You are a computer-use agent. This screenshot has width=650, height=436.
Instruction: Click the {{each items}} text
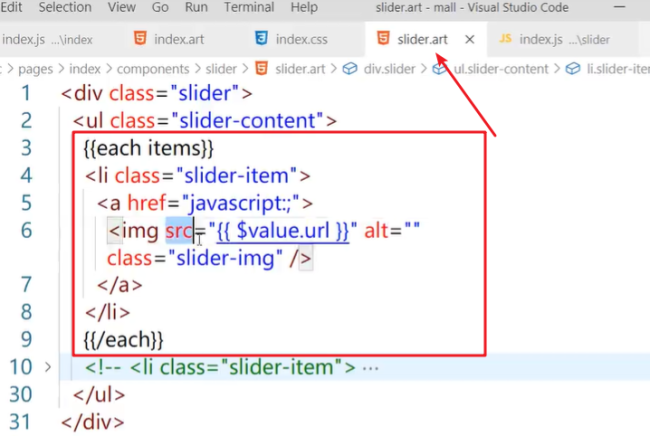coord(148,148)
